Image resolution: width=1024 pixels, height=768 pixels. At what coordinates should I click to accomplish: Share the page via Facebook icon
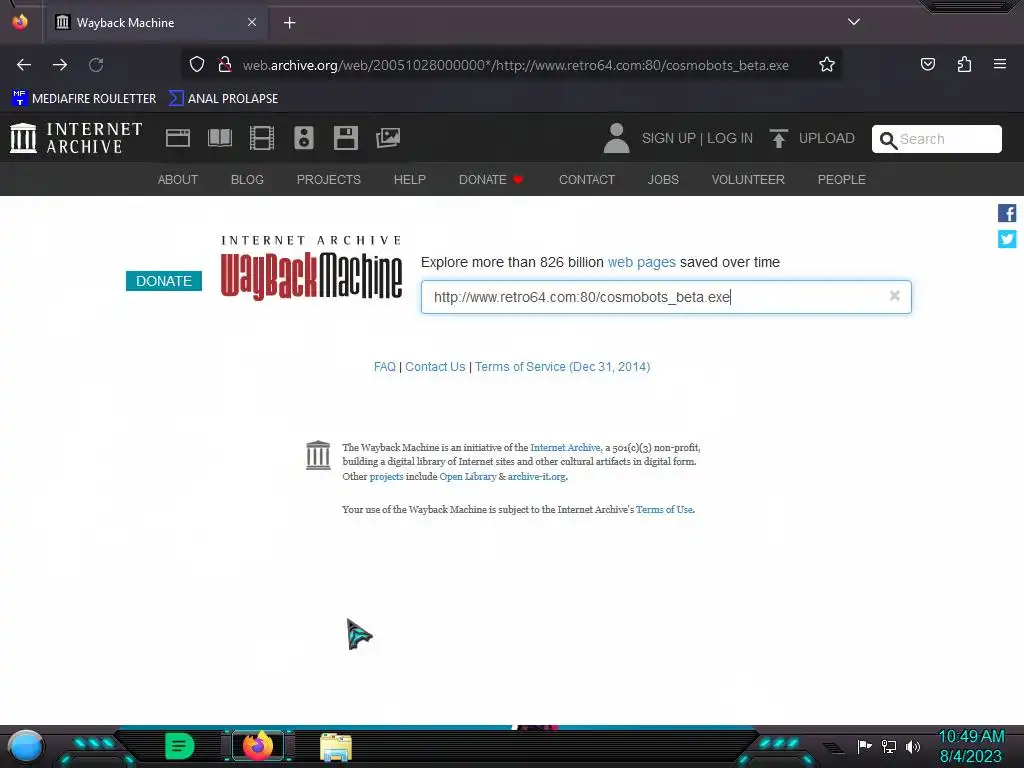coord(1007,214)
